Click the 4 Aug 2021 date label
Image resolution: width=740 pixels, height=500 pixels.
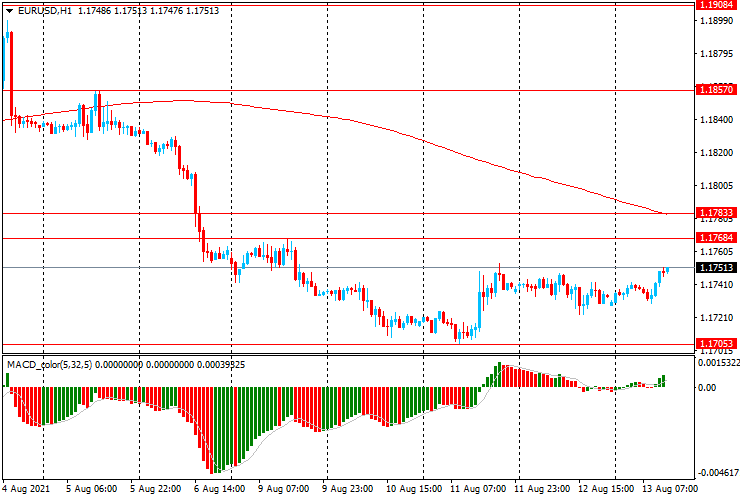26,488
